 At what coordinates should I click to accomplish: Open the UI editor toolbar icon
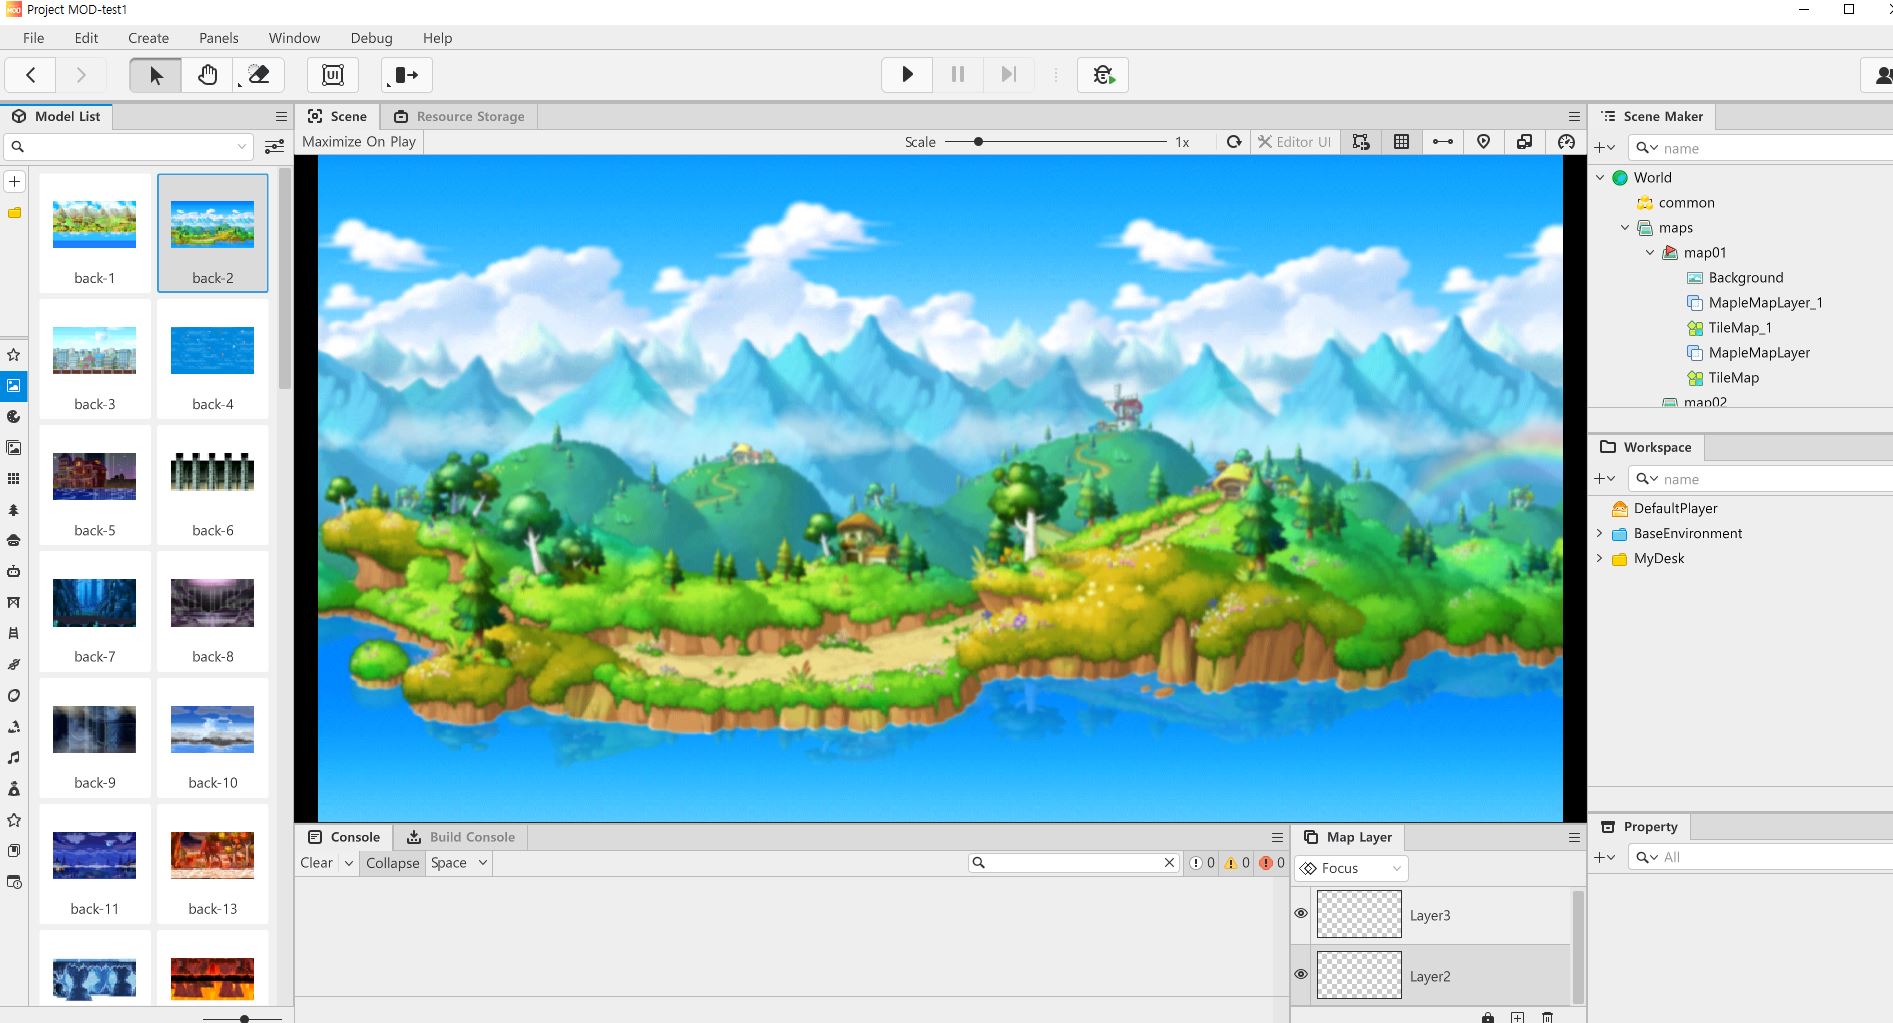(333, 75)
